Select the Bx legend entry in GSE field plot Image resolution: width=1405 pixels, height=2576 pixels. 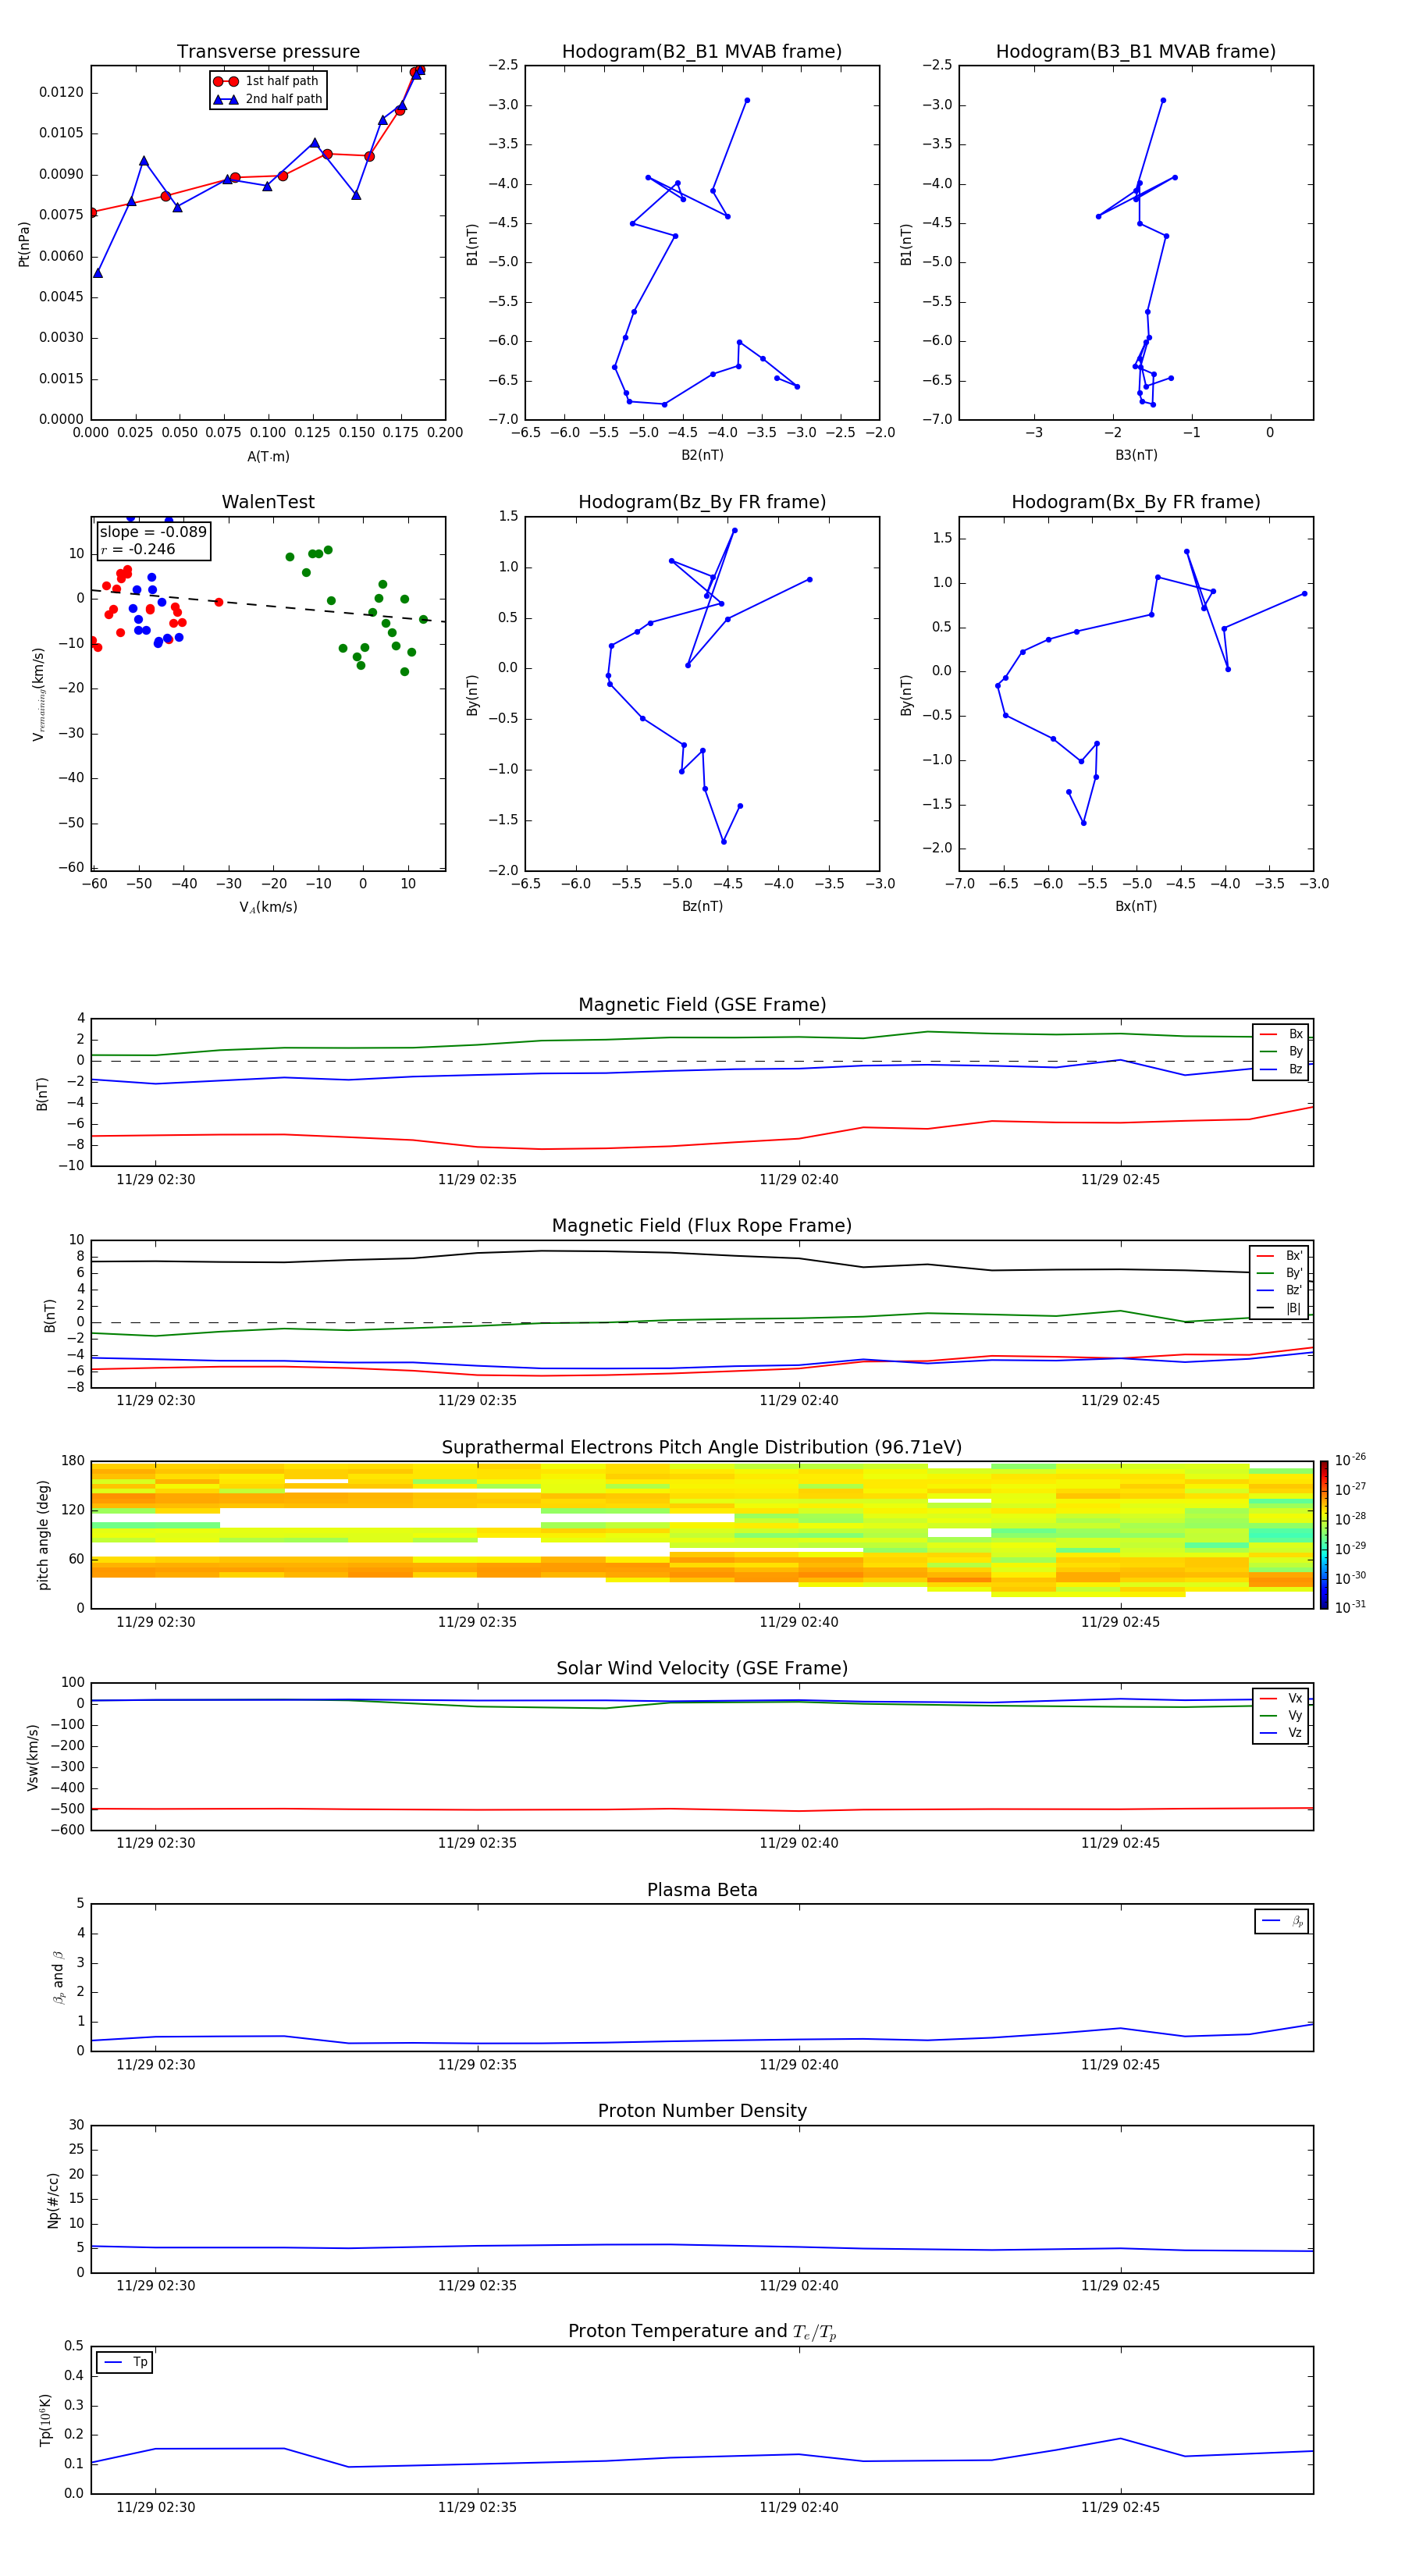point(1281,1034)
